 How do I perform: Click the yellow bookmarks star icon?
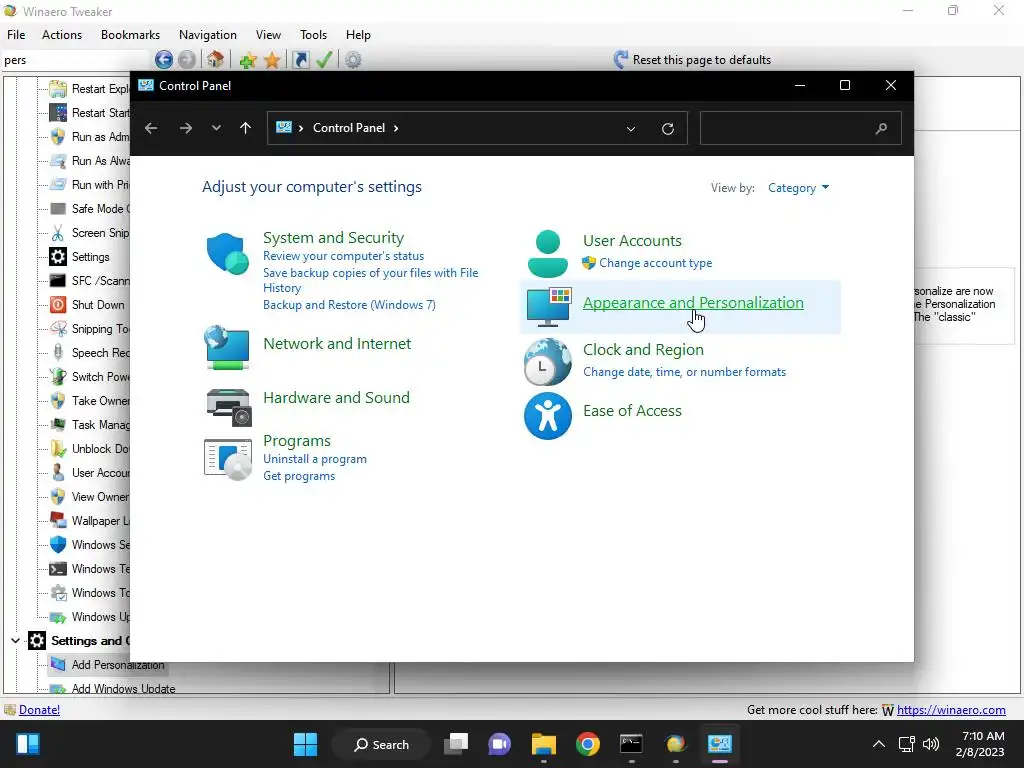272,61
